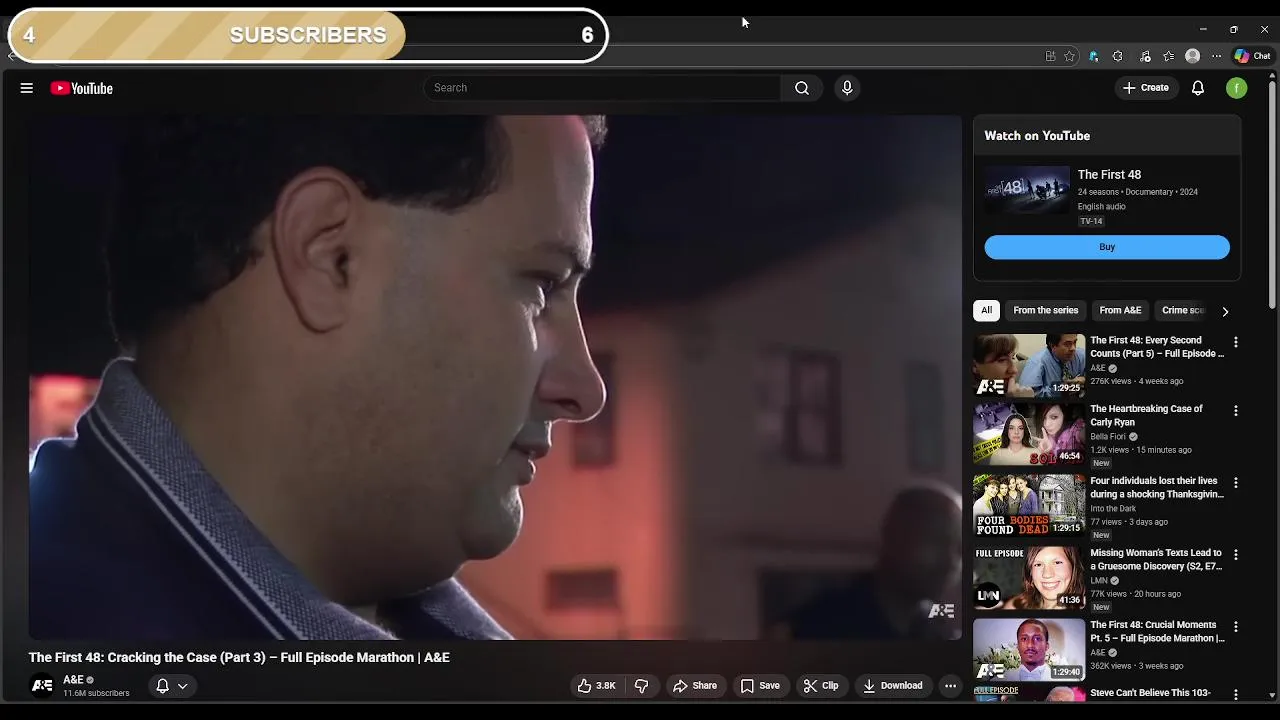This screenshot has width=1280, height=720.
Task: Click the Create button
Action: [x=1145, y=88]
